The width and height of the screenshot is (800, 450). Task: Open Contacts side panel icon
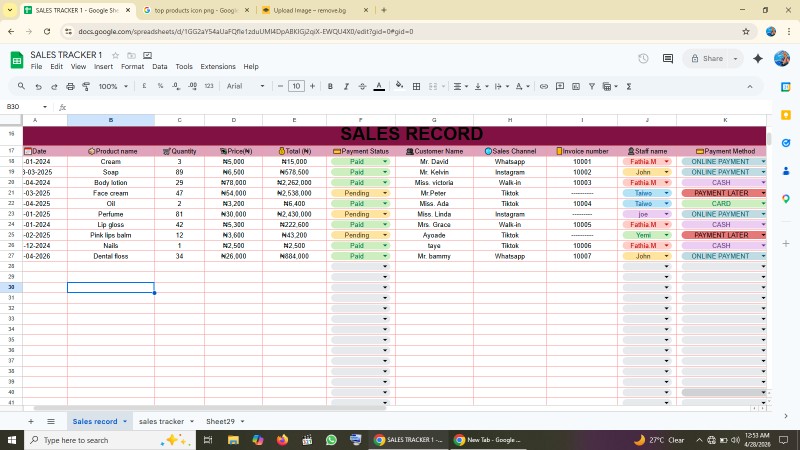tap(786, 171)
